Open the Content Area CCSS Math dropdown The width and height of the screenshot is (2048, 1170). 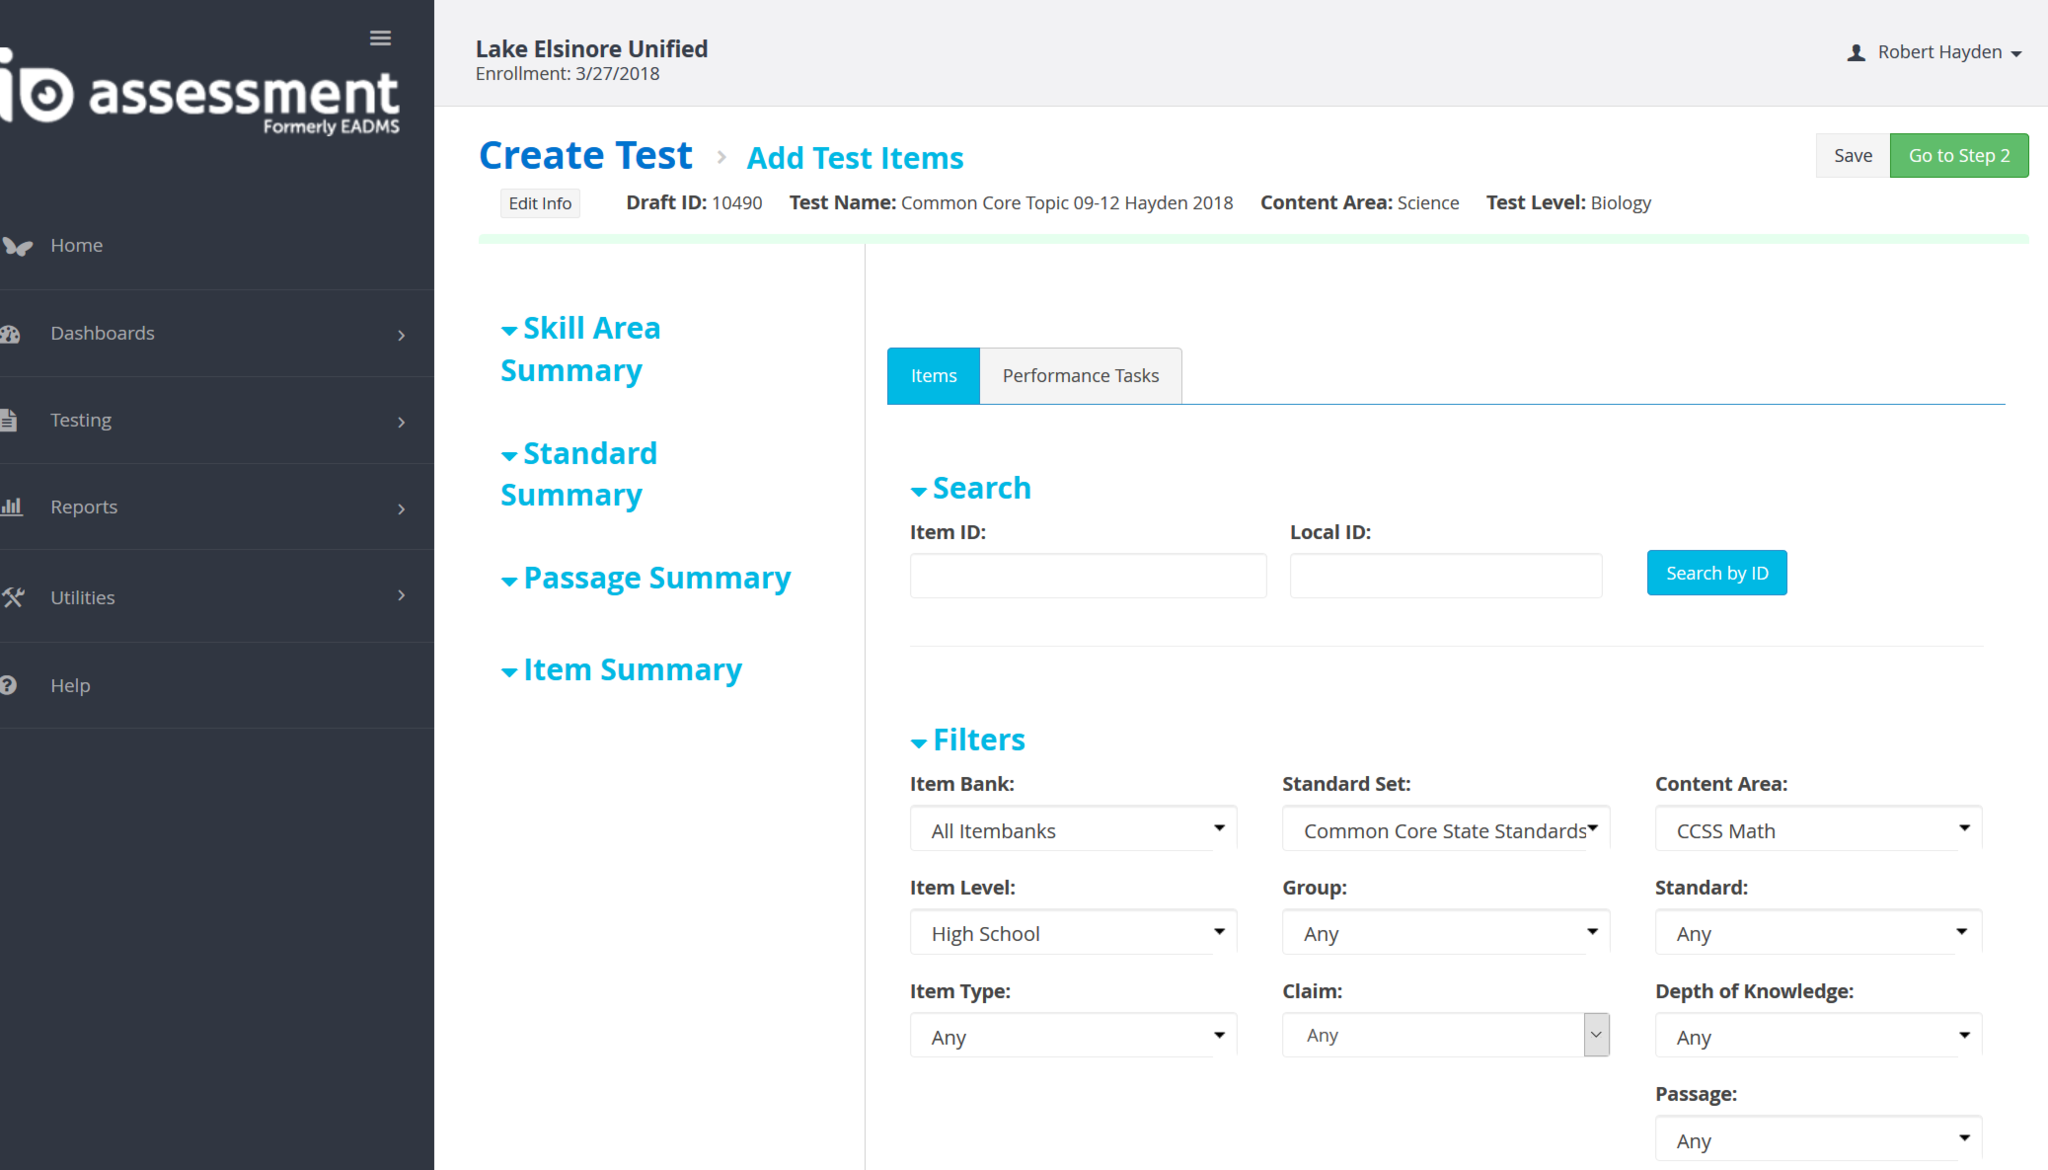click(x=1817, y=830)
